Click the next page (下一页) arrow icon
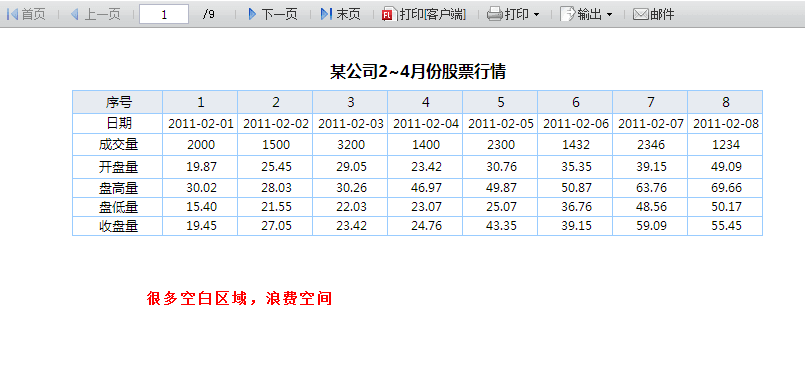The width and height of the screenshot is (805, 381). [x=252, y=14]
